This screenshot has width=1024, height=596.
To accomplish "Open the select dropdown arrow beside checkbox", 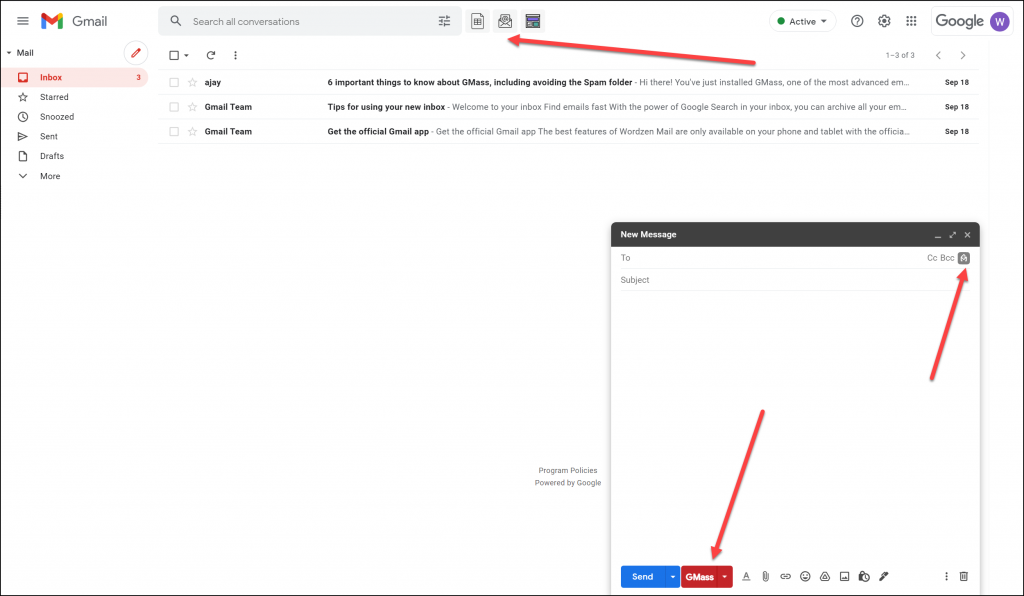I will coord(186,55).
